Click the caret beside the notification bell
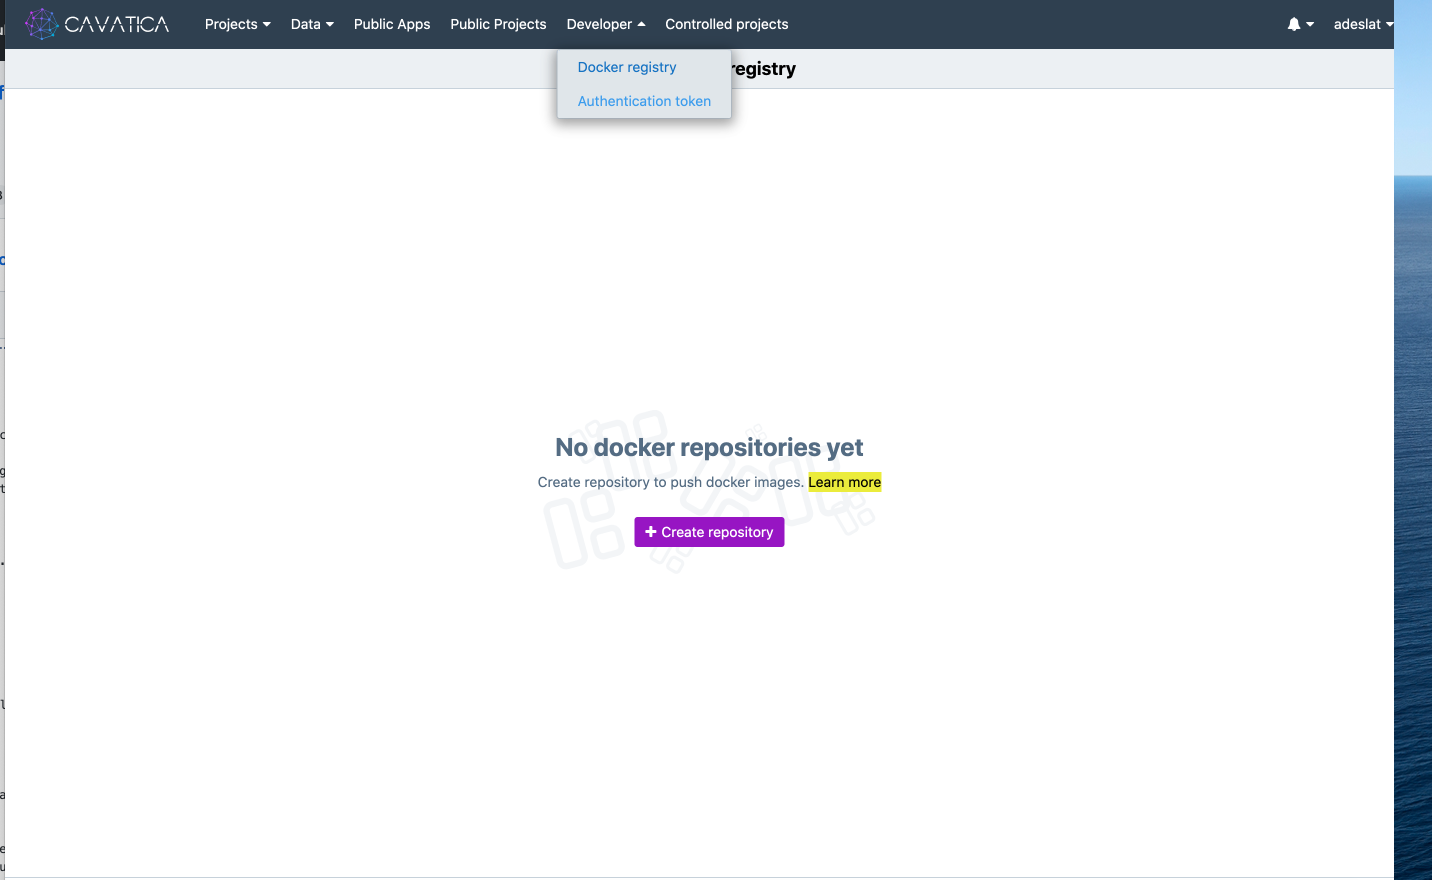Viewport: 1432px width, 880px height. [1310, 24]
